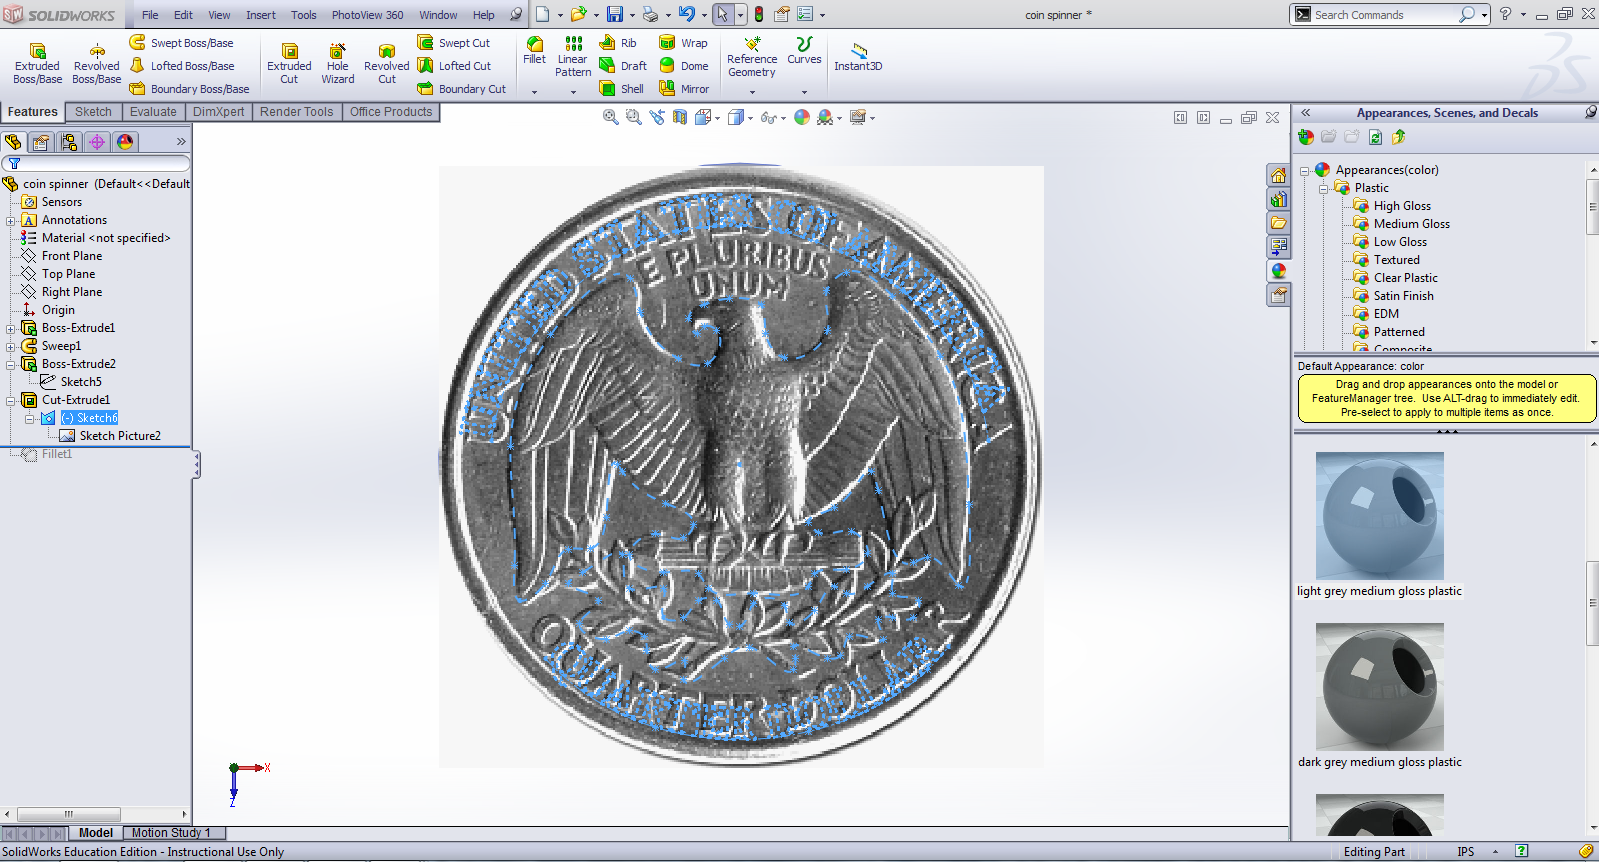Collapse the Plastic appearances folder
The image size is (1599, 862).
coord(1323,188)
